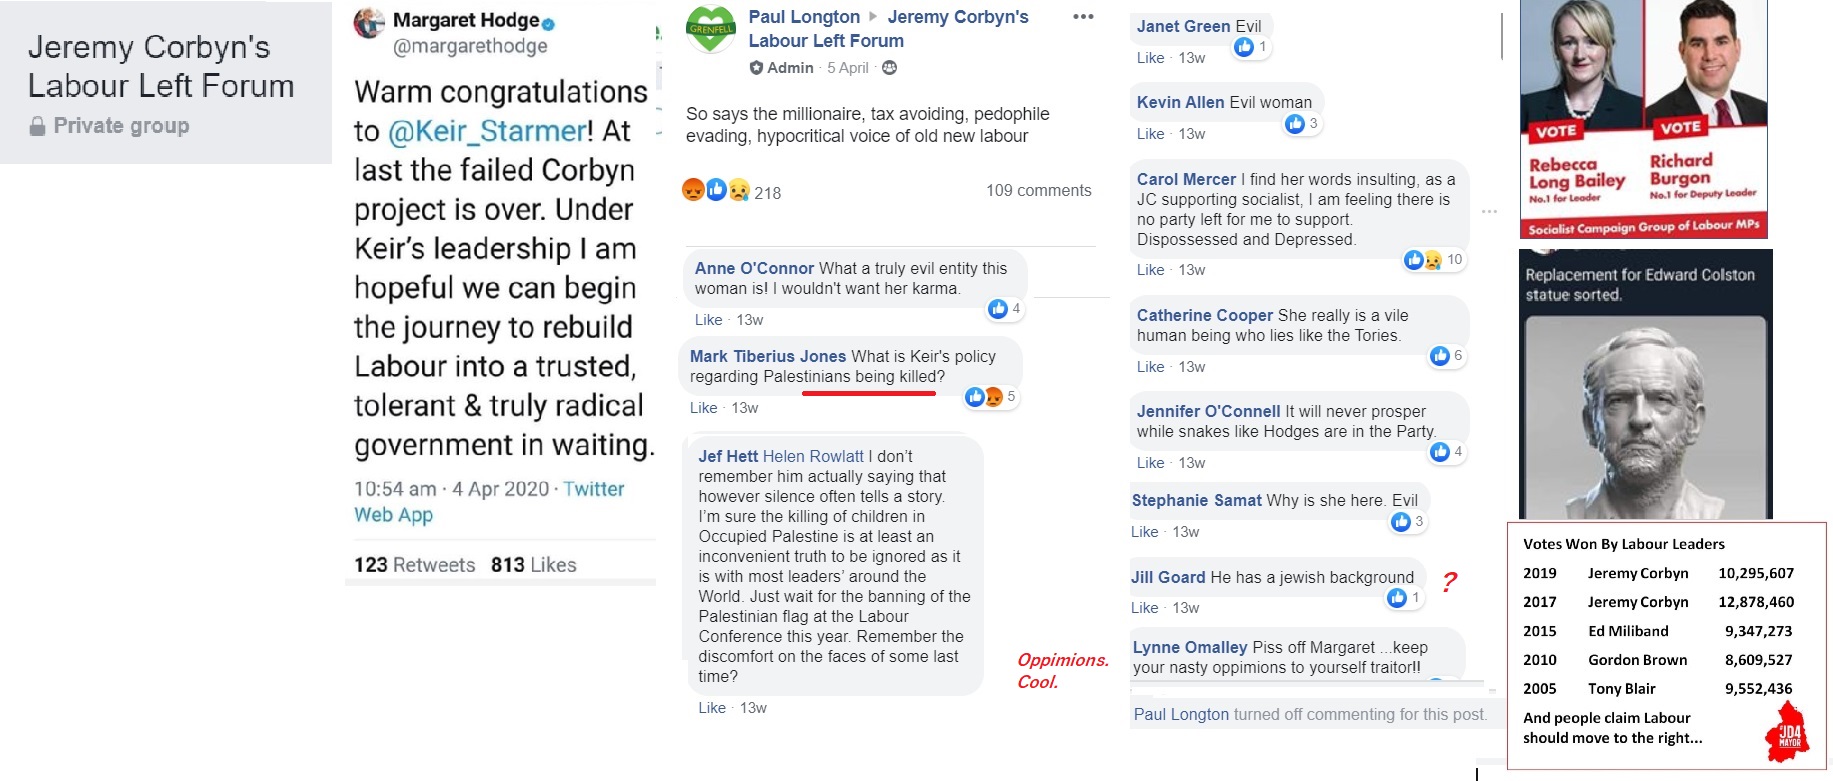This screenshot has height=781, width=1833.
Task: Click the Helen Rowlatt tagged name
Action: [813, 456]
